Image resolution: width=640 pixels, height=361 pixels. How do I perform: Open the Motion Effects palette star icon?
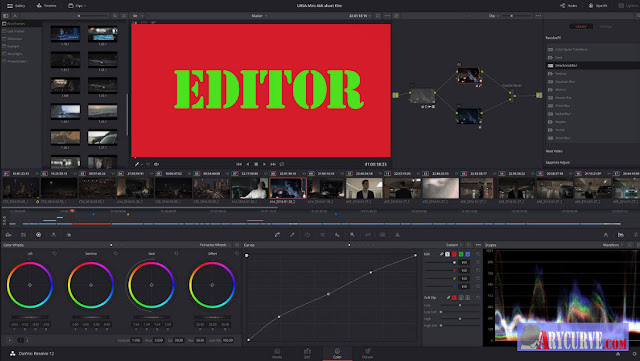pyautogui.click(x=69, y=235)
